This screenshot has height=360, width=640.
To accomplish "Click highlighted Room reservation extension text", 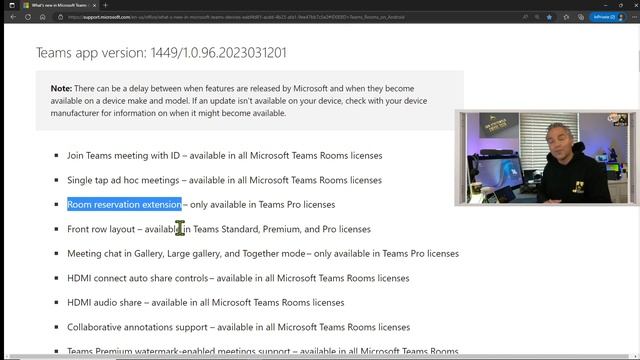I will (x=124, y=204).
